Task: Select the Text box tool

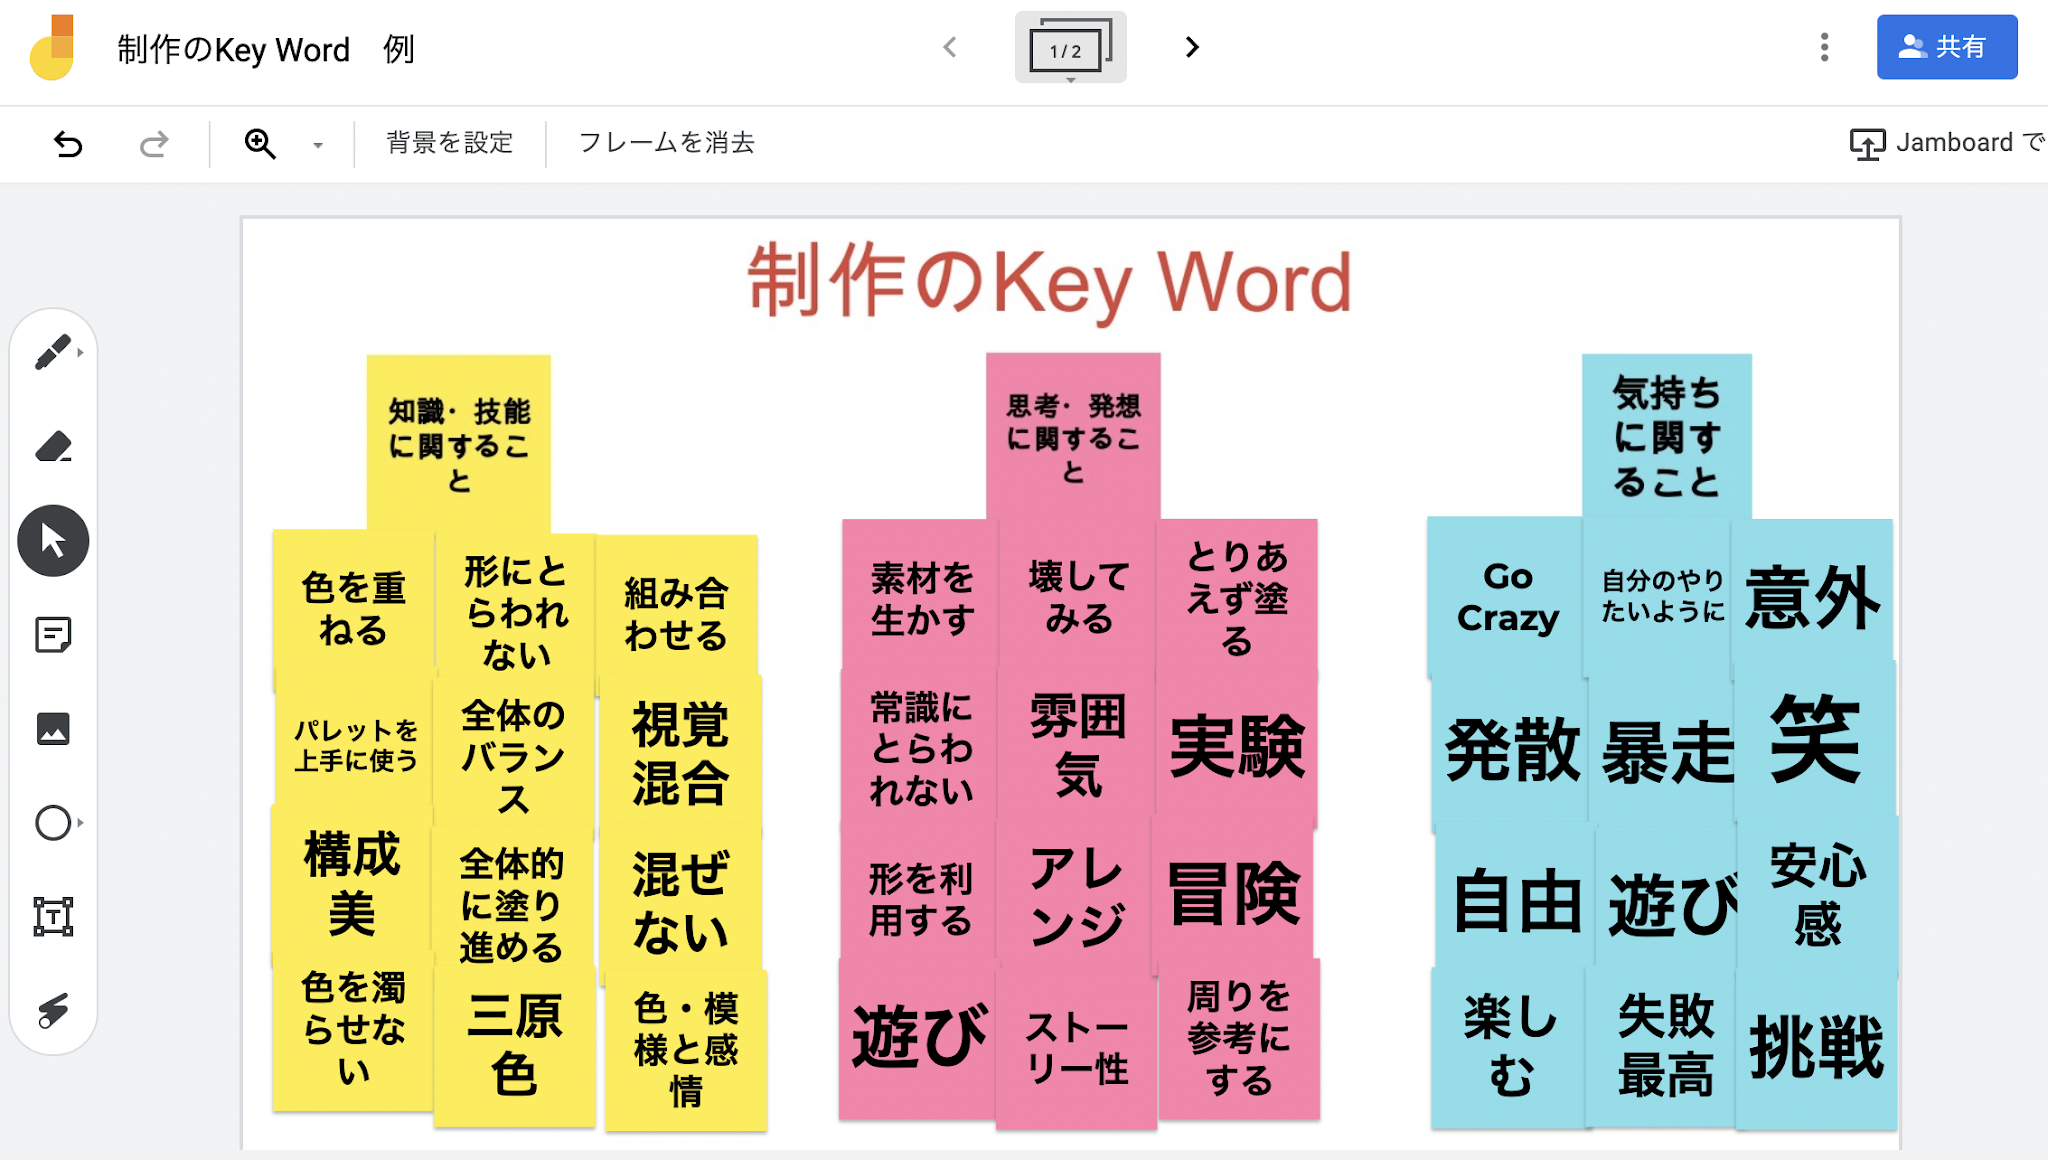Action: [53, 916]
